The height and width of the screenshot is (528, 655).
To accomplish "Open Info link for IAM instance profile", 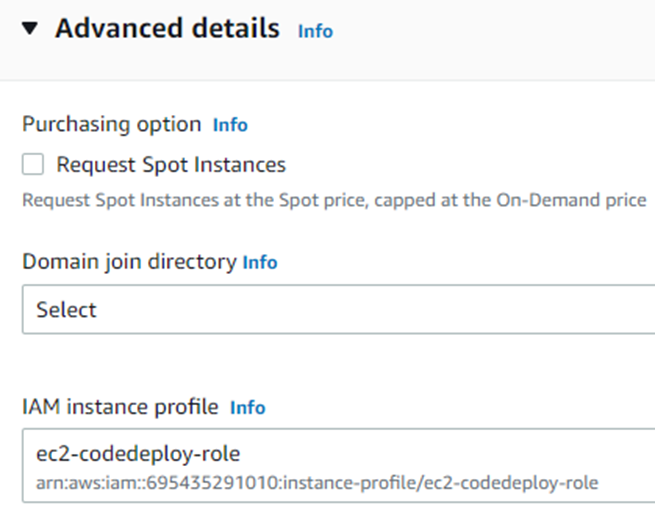I will 248,407.
